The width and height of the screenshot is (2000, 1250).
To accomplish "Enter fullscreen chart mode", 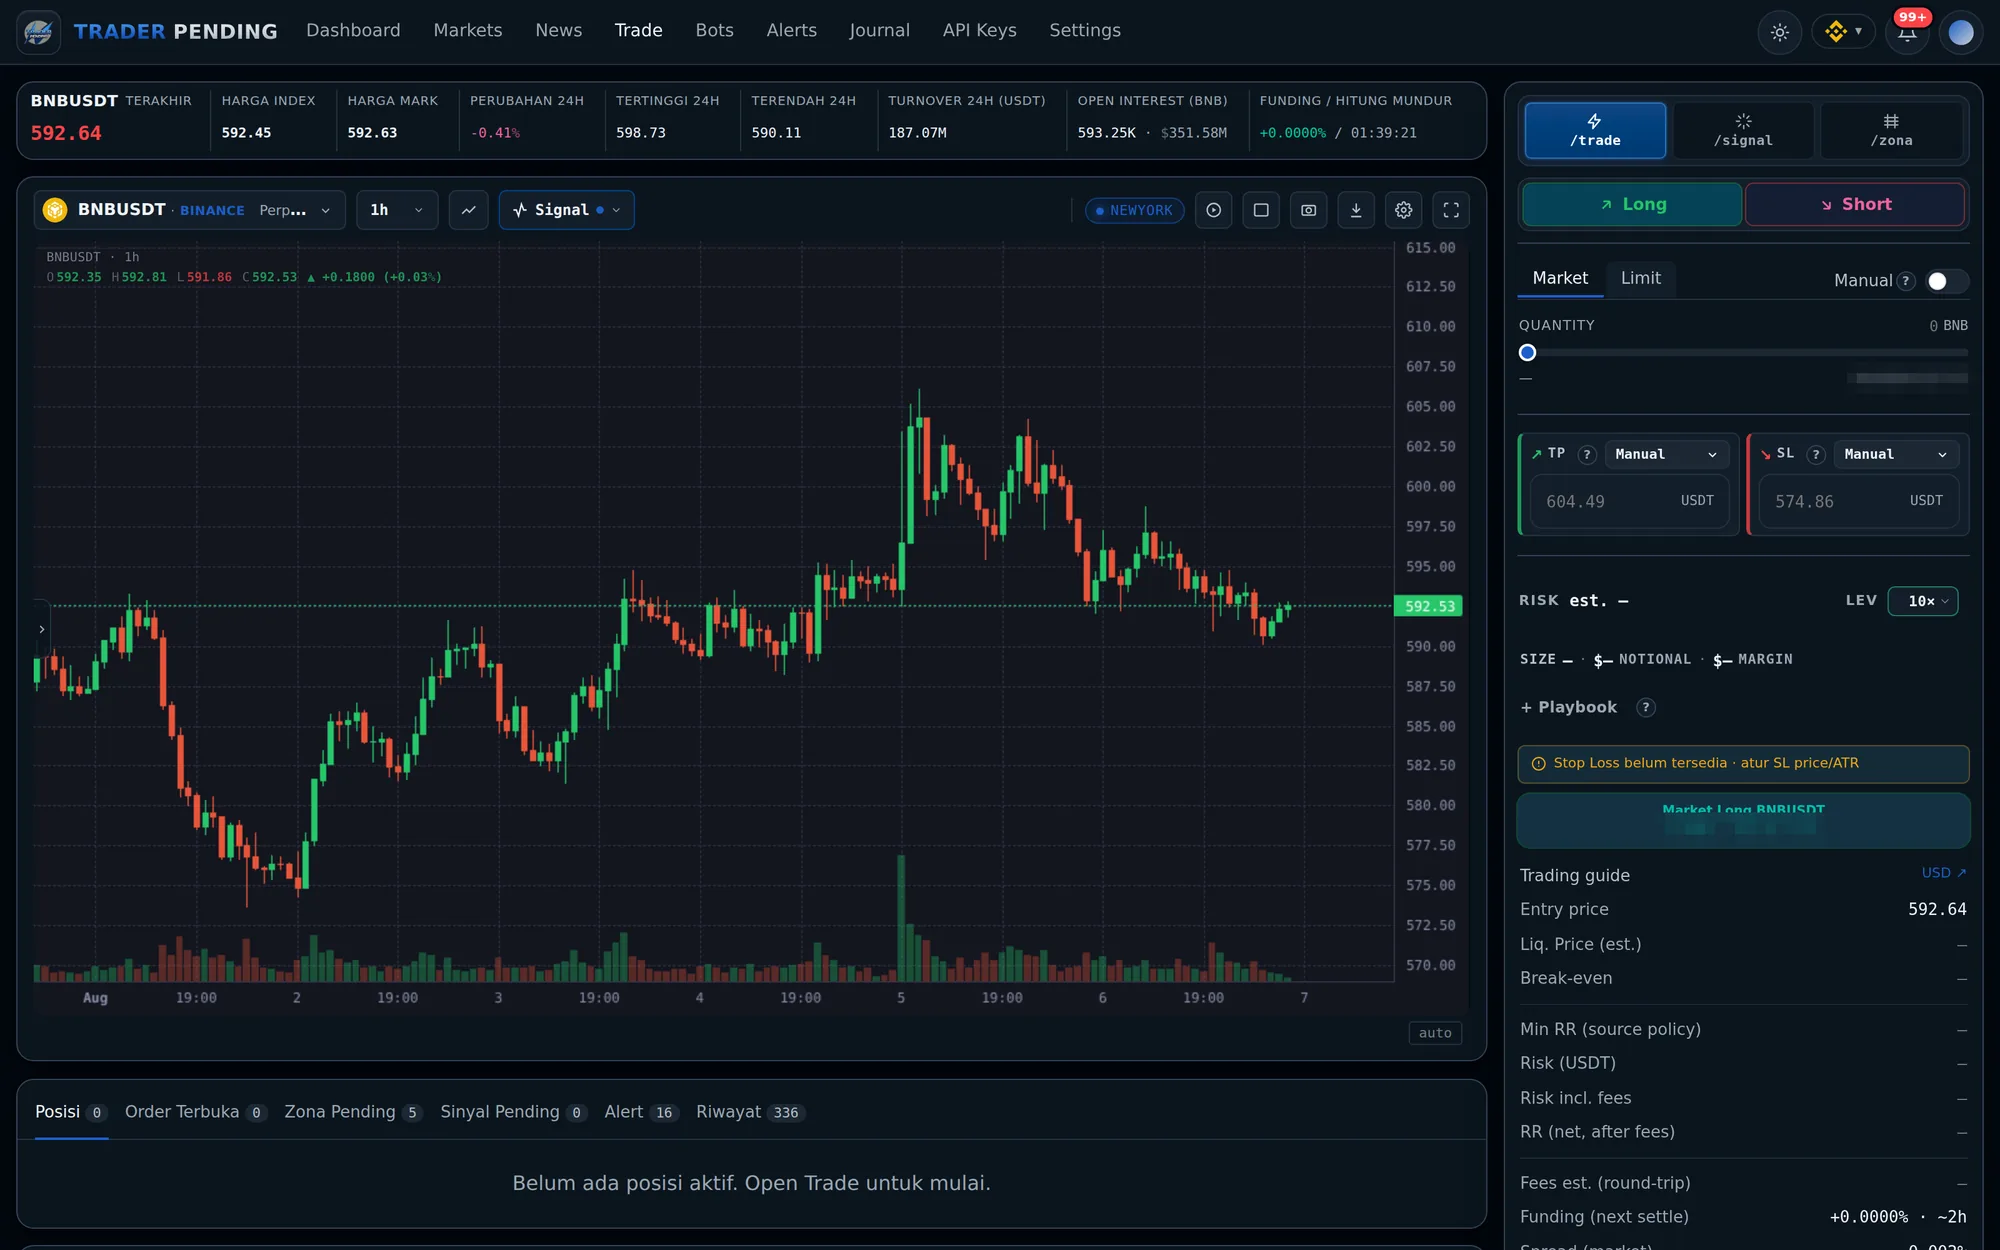I will 1451,210.
